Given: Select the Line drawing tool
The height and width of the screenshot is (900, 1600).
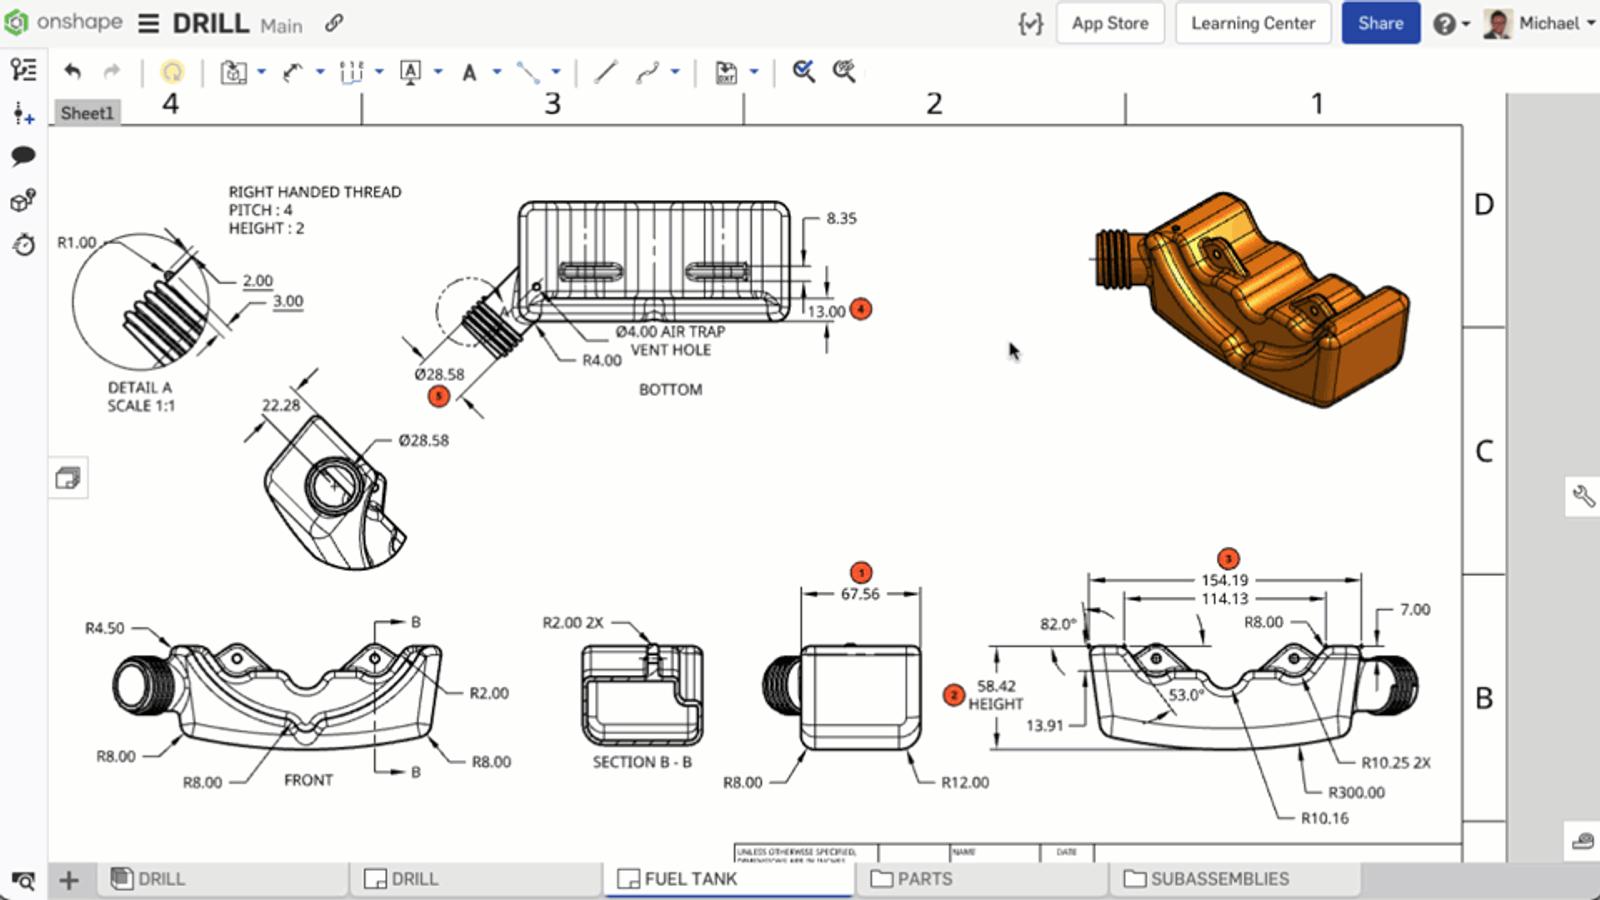Looking at the screenshot, I should point(605,72).
